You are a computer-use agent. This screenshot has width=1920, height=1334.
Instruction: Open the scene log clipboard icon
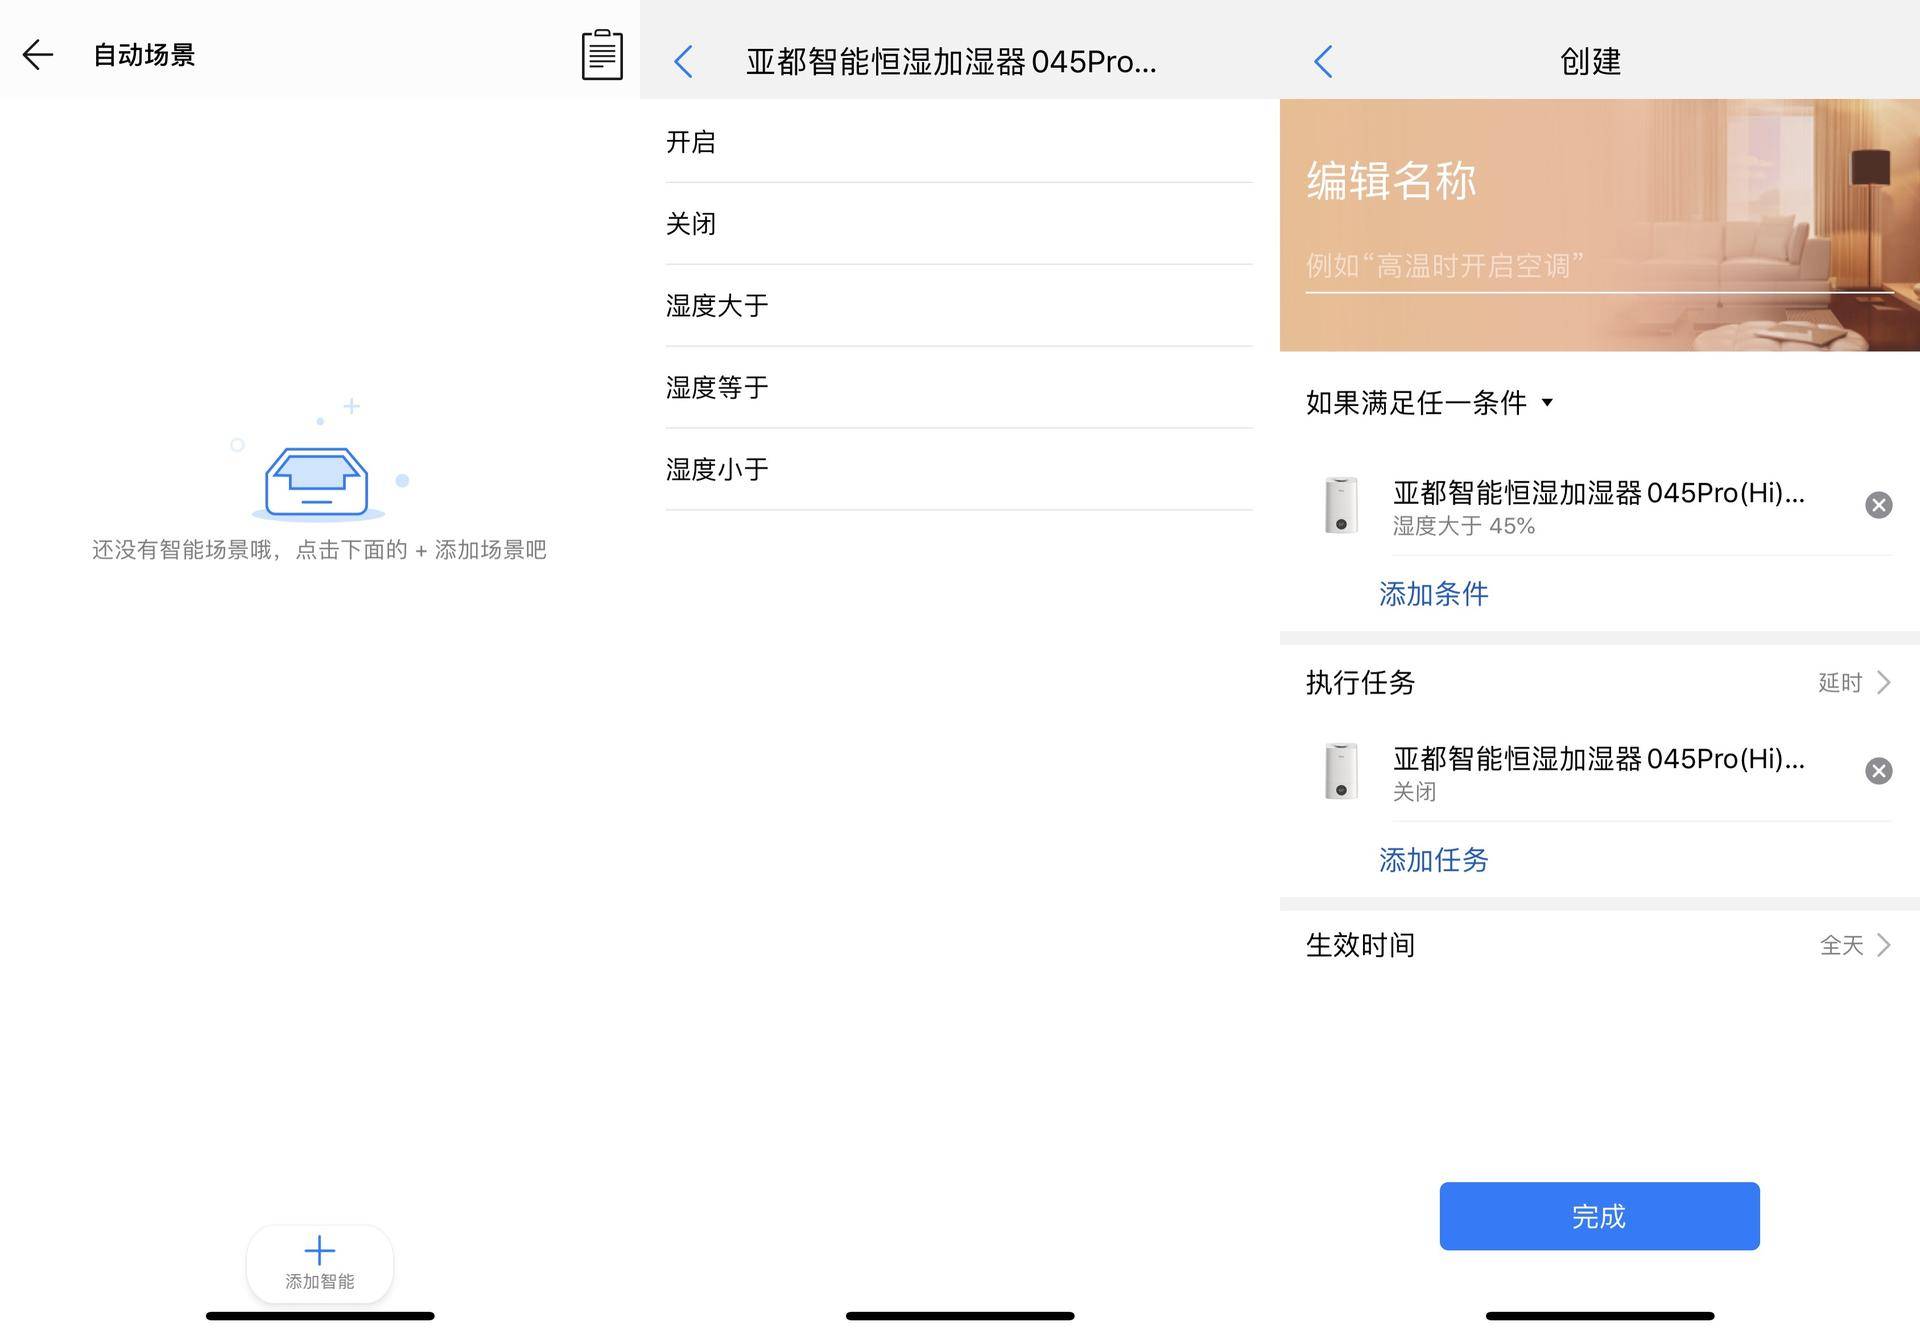(600, 54)
